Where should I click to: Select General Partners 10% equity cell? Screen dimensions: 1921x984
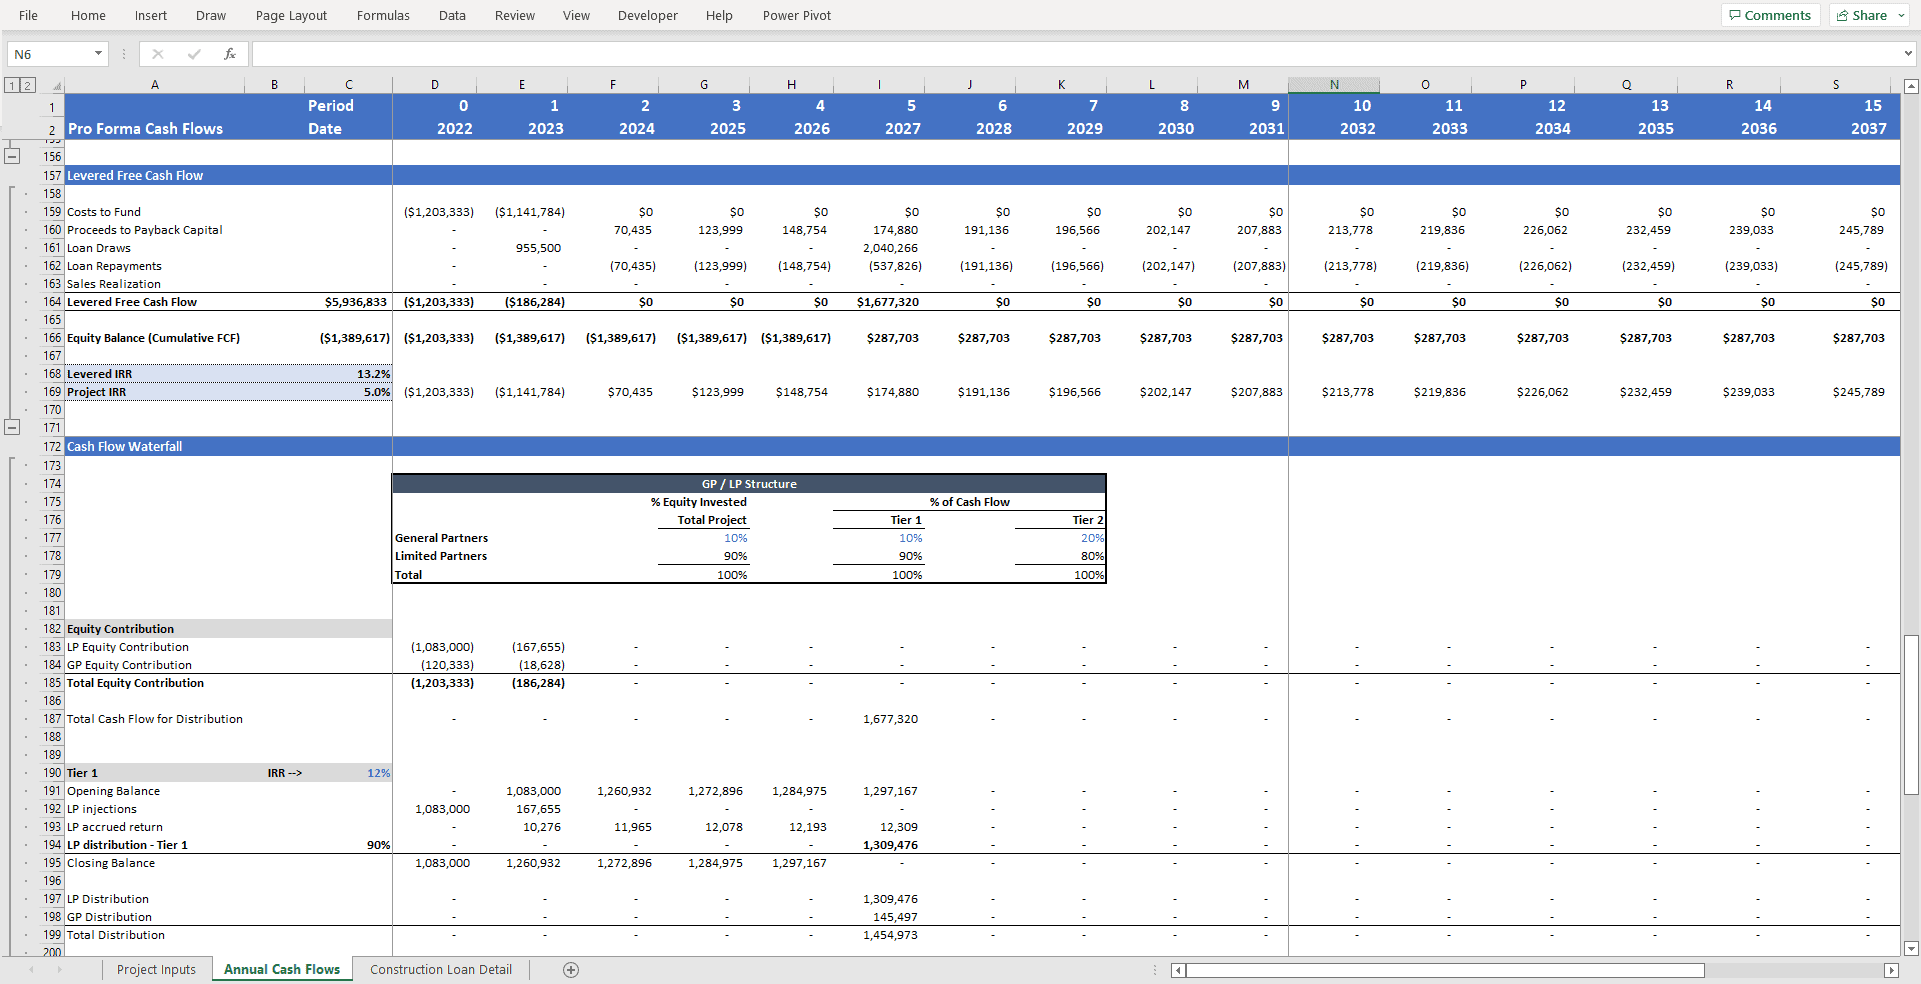[703, 538]
